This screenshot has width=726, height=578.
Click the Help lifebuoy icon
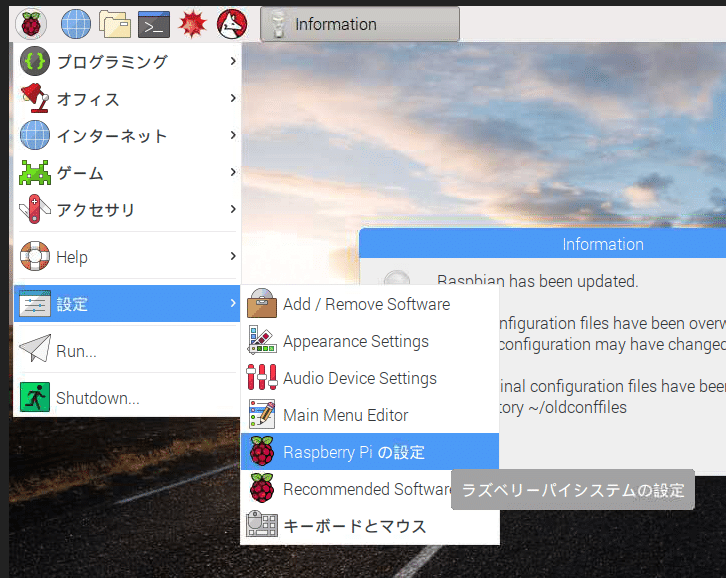click(35, 256)
